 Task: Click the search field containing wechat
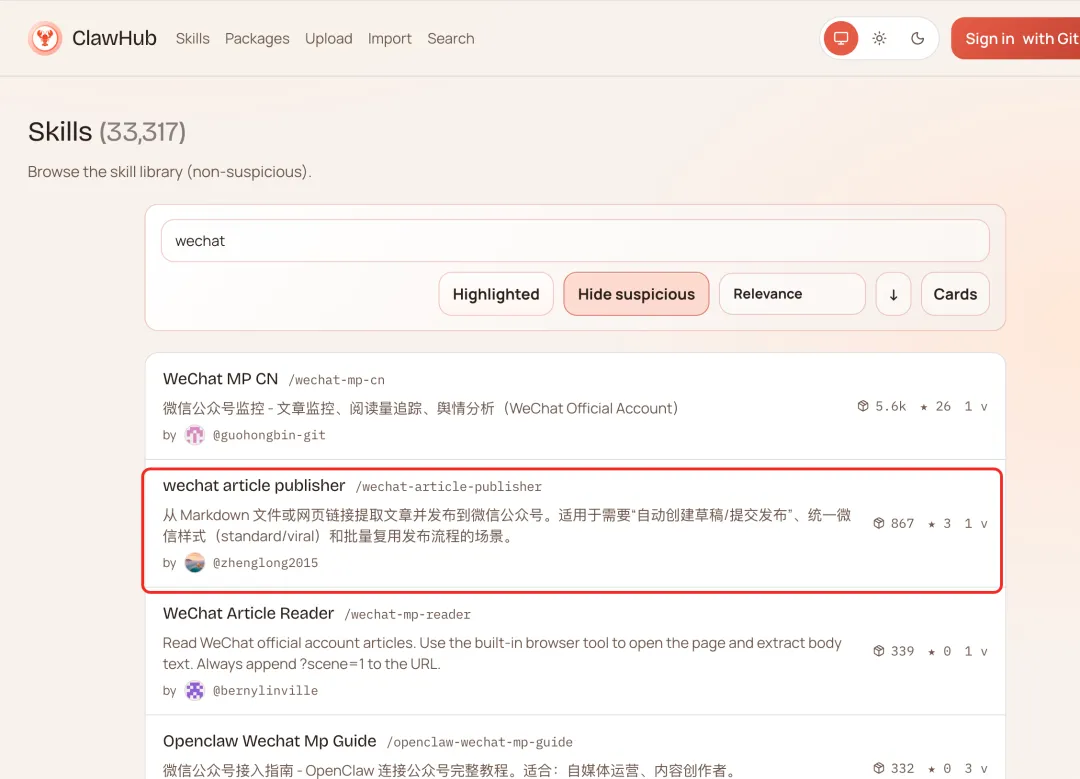coord(575,241)
